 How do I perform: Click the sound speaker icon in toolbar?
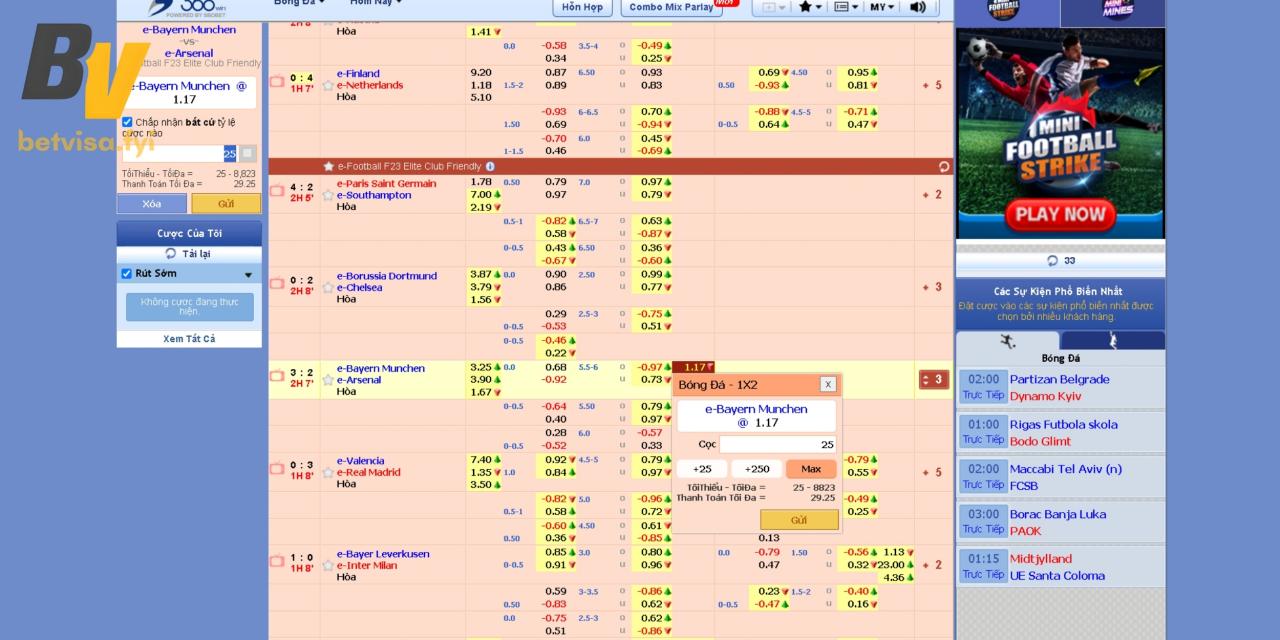point(918,7)
